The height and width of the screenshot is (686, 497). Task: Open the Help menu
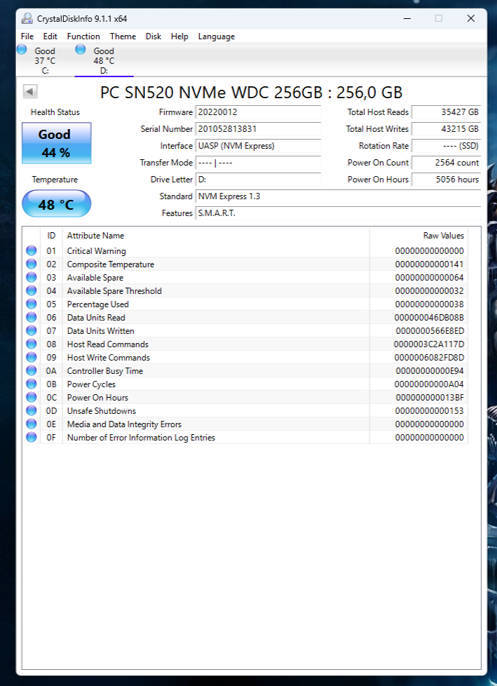[x=179, y=36]
